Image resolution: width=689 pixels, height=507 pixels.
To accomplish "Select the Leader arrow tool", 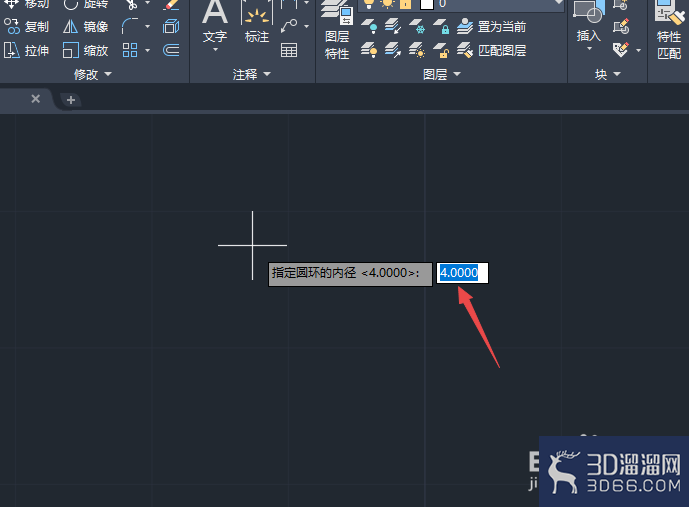I will (x=289, y=26).
